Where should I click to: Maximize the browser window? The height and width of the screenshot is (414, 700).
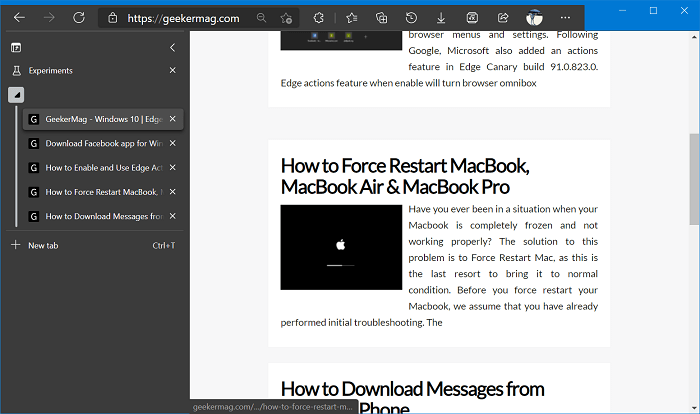click(654, 11)
